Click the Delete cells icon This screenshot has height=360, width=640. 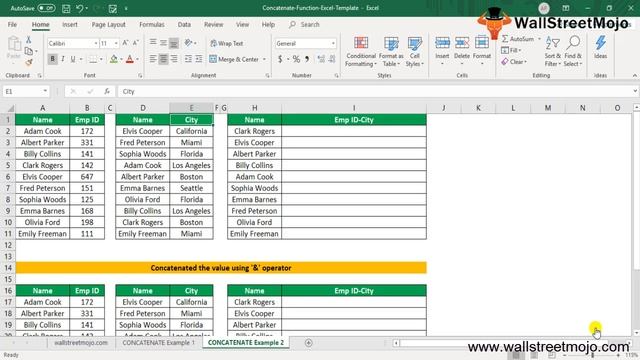pos(462,42)
